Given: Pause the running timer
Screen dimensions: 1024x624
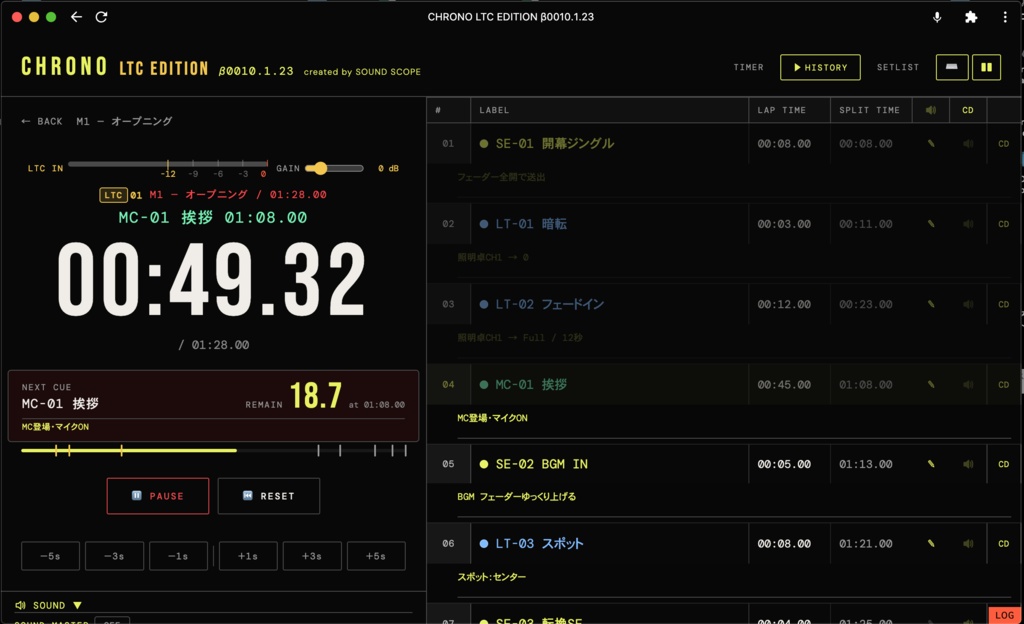Looking at the screenshot, I should 158,496.
